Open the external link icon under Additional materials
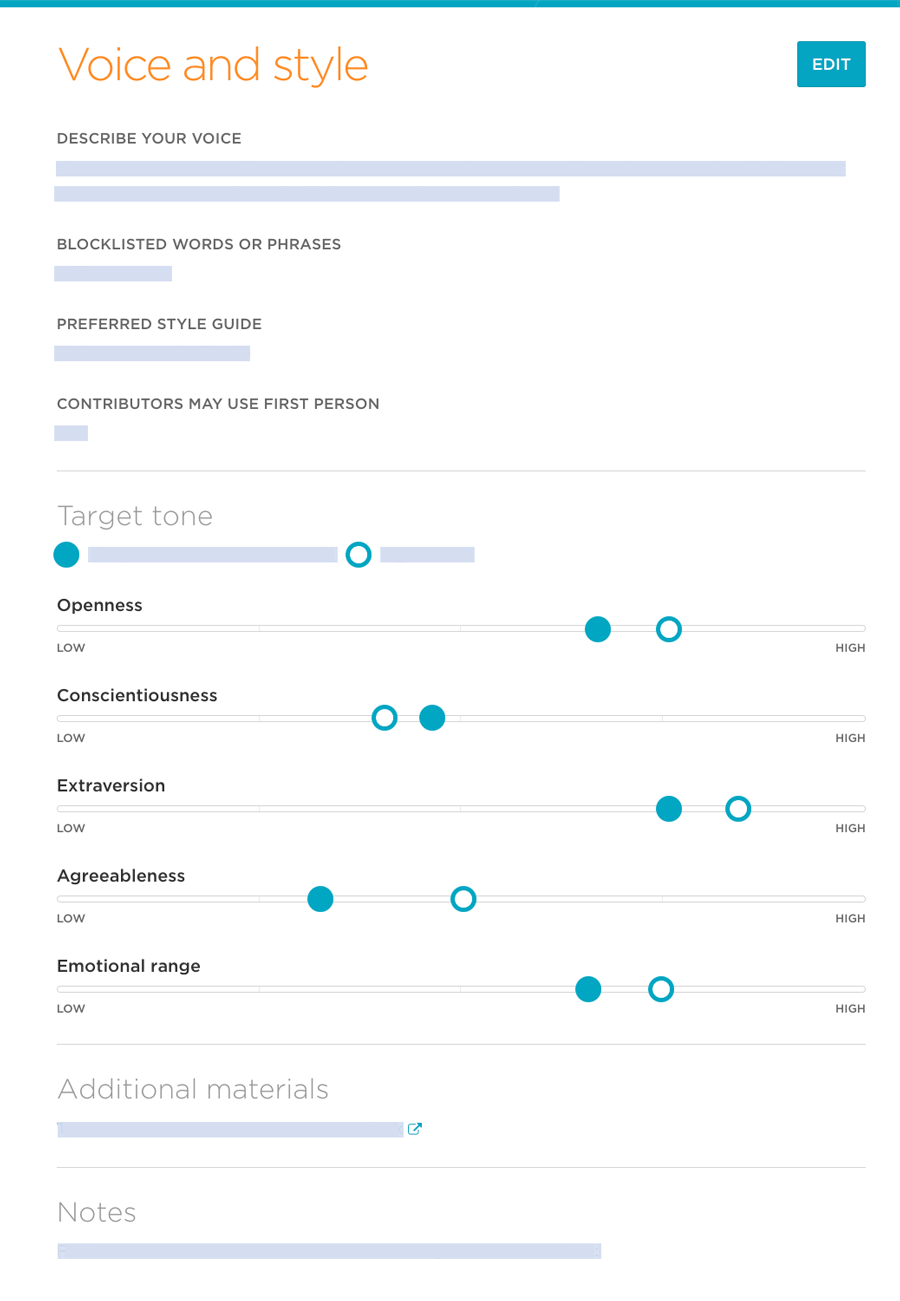 415,1130
